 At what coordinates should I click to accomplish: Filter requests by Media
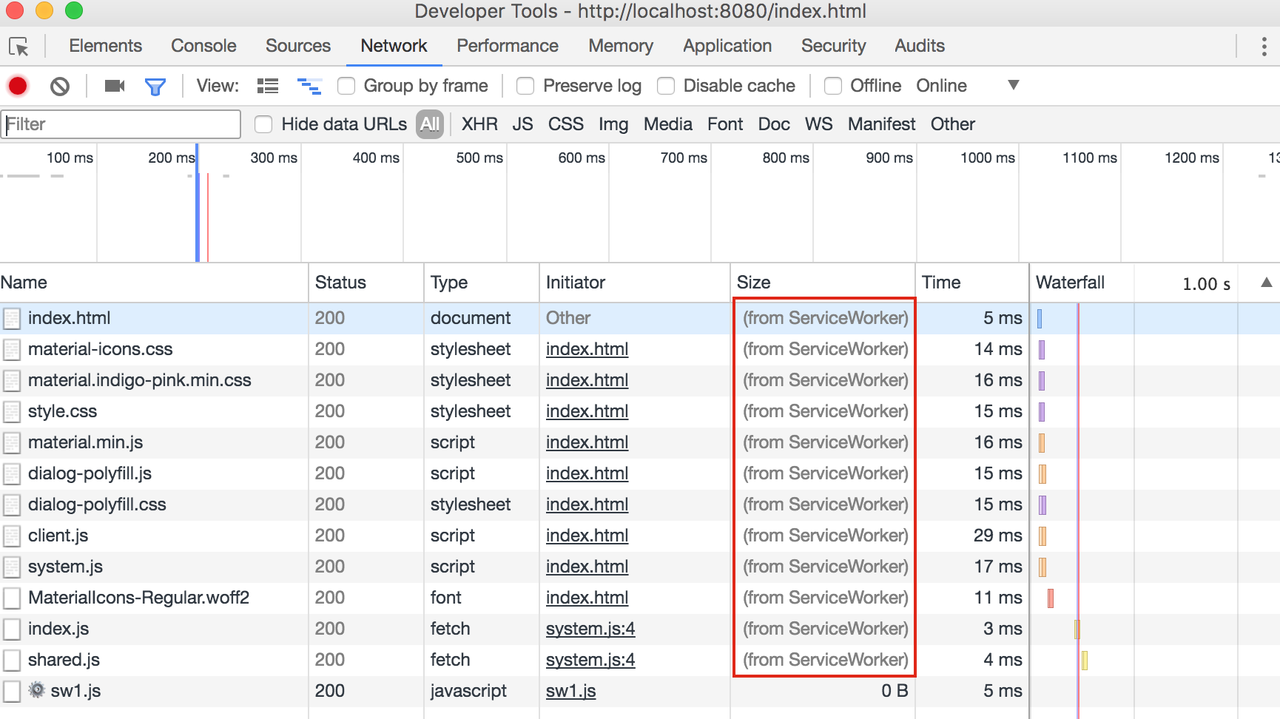[x=668, y=124]
